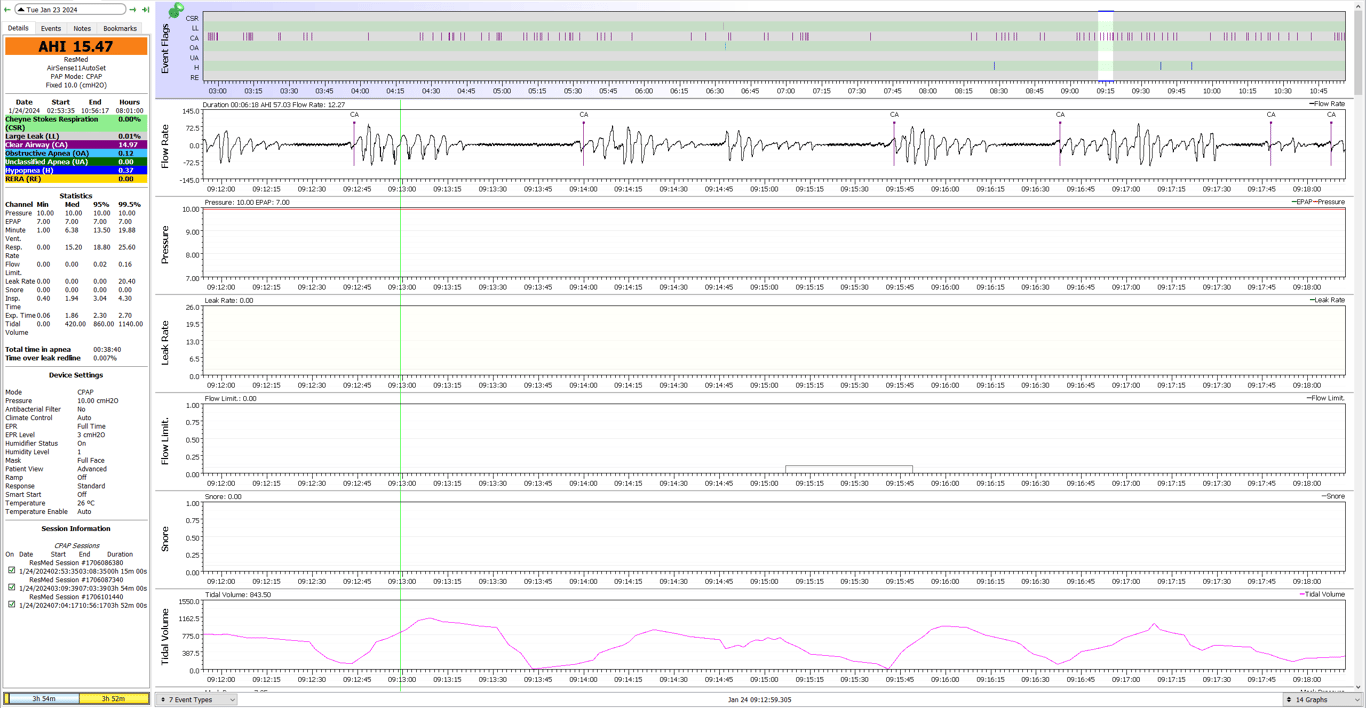The image size is (1366, 708).
Task: Open calendar via Tue Jan 23 2024 button
Action: (70, 10)
